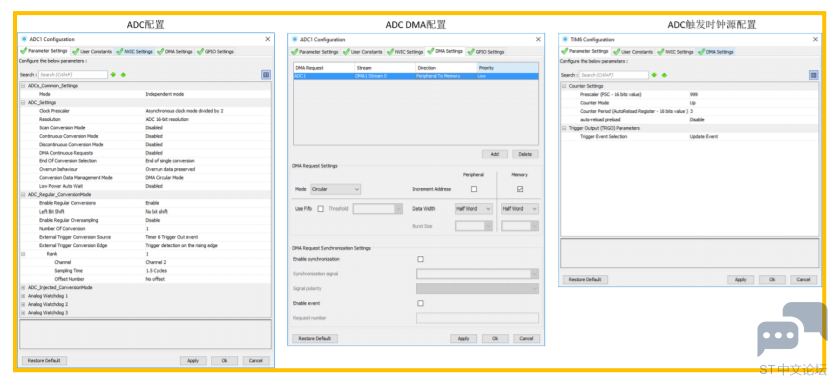Image resolution: width=836 pixels, height=385 pixels.
Task: Select the ADC1 DMA1 Stream 0 table row
Action: [416, 76]
